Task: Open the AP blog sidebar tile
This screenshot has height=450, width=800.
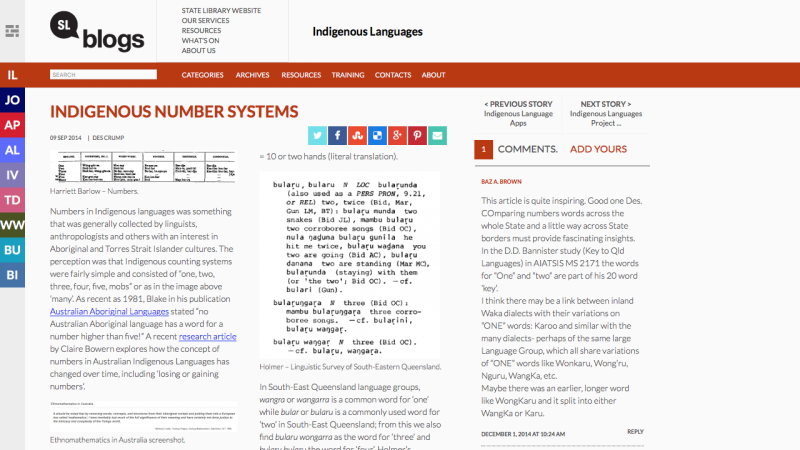Action: [12, 125]
